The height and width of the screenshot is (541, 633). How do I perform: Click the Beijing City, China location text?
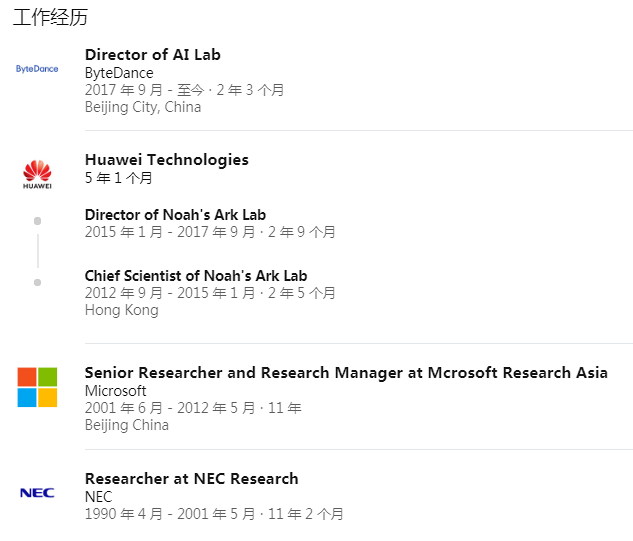[142, 107]
